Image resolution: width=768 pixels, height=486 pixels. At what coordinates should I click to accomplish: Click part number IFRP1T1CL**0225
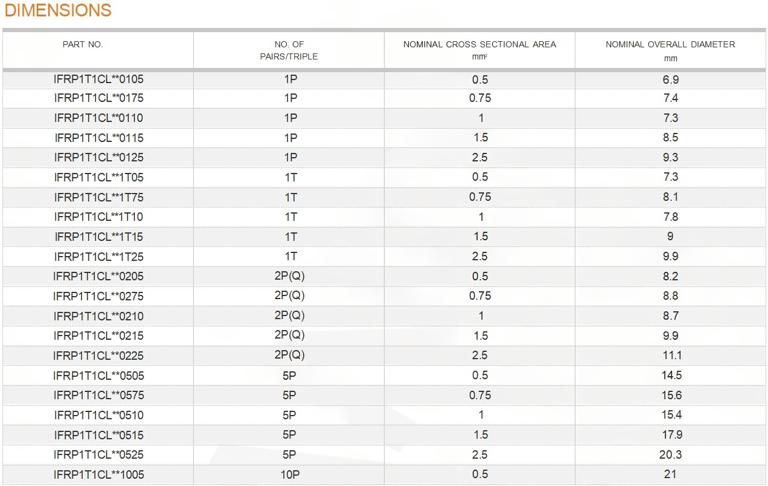(x=98, y=356)
